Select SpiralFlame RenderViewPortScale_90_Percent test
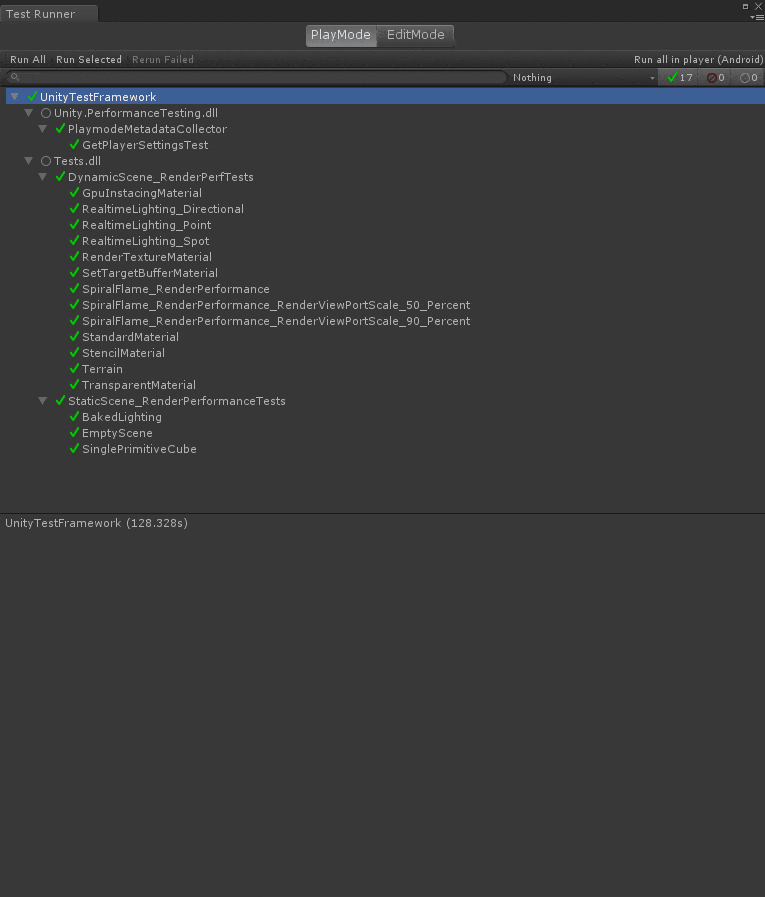Image resolution: width=765 pixels, height=897 pixels. pyautogui.click(x=276, y=322)
